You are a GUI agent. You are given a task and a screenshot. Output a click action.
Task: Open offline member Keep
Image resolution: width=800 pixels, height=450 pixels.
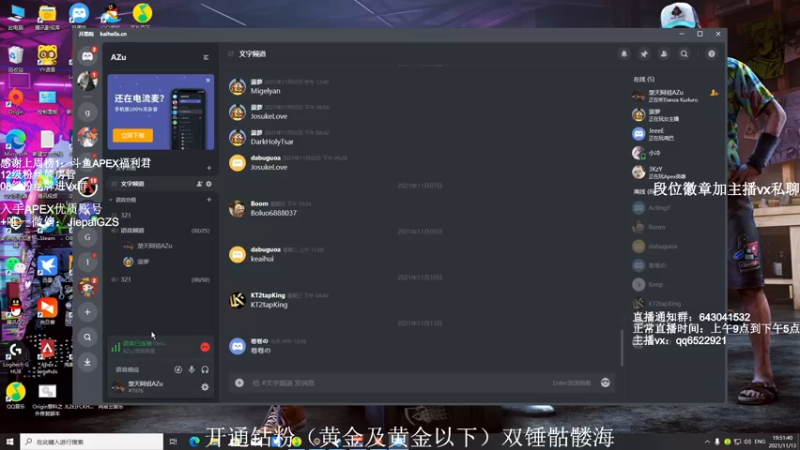(x=674, y=284)
